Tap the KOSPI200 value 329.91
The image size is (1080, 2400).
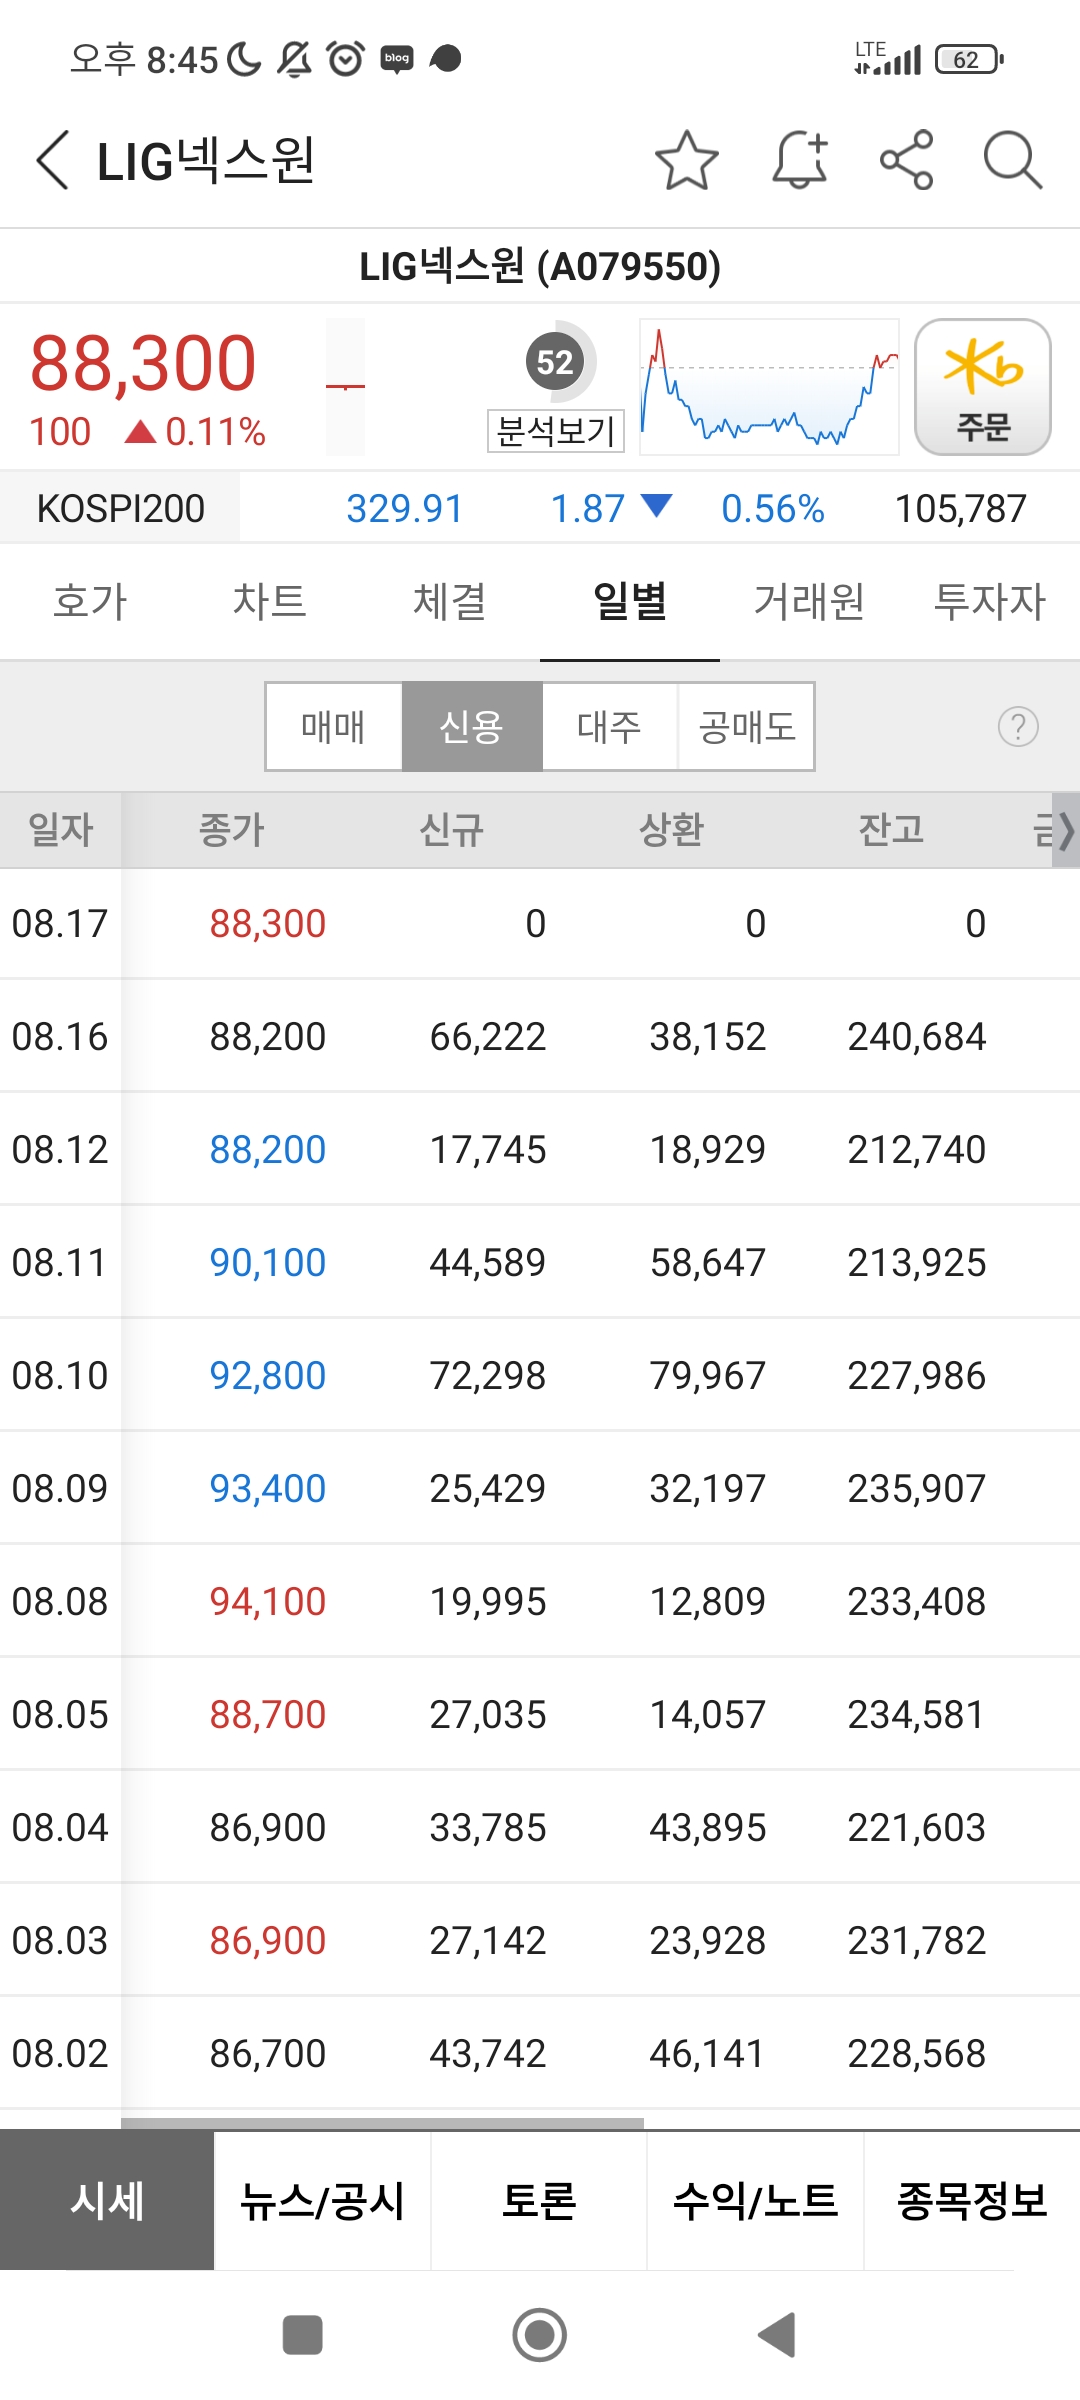405,508
